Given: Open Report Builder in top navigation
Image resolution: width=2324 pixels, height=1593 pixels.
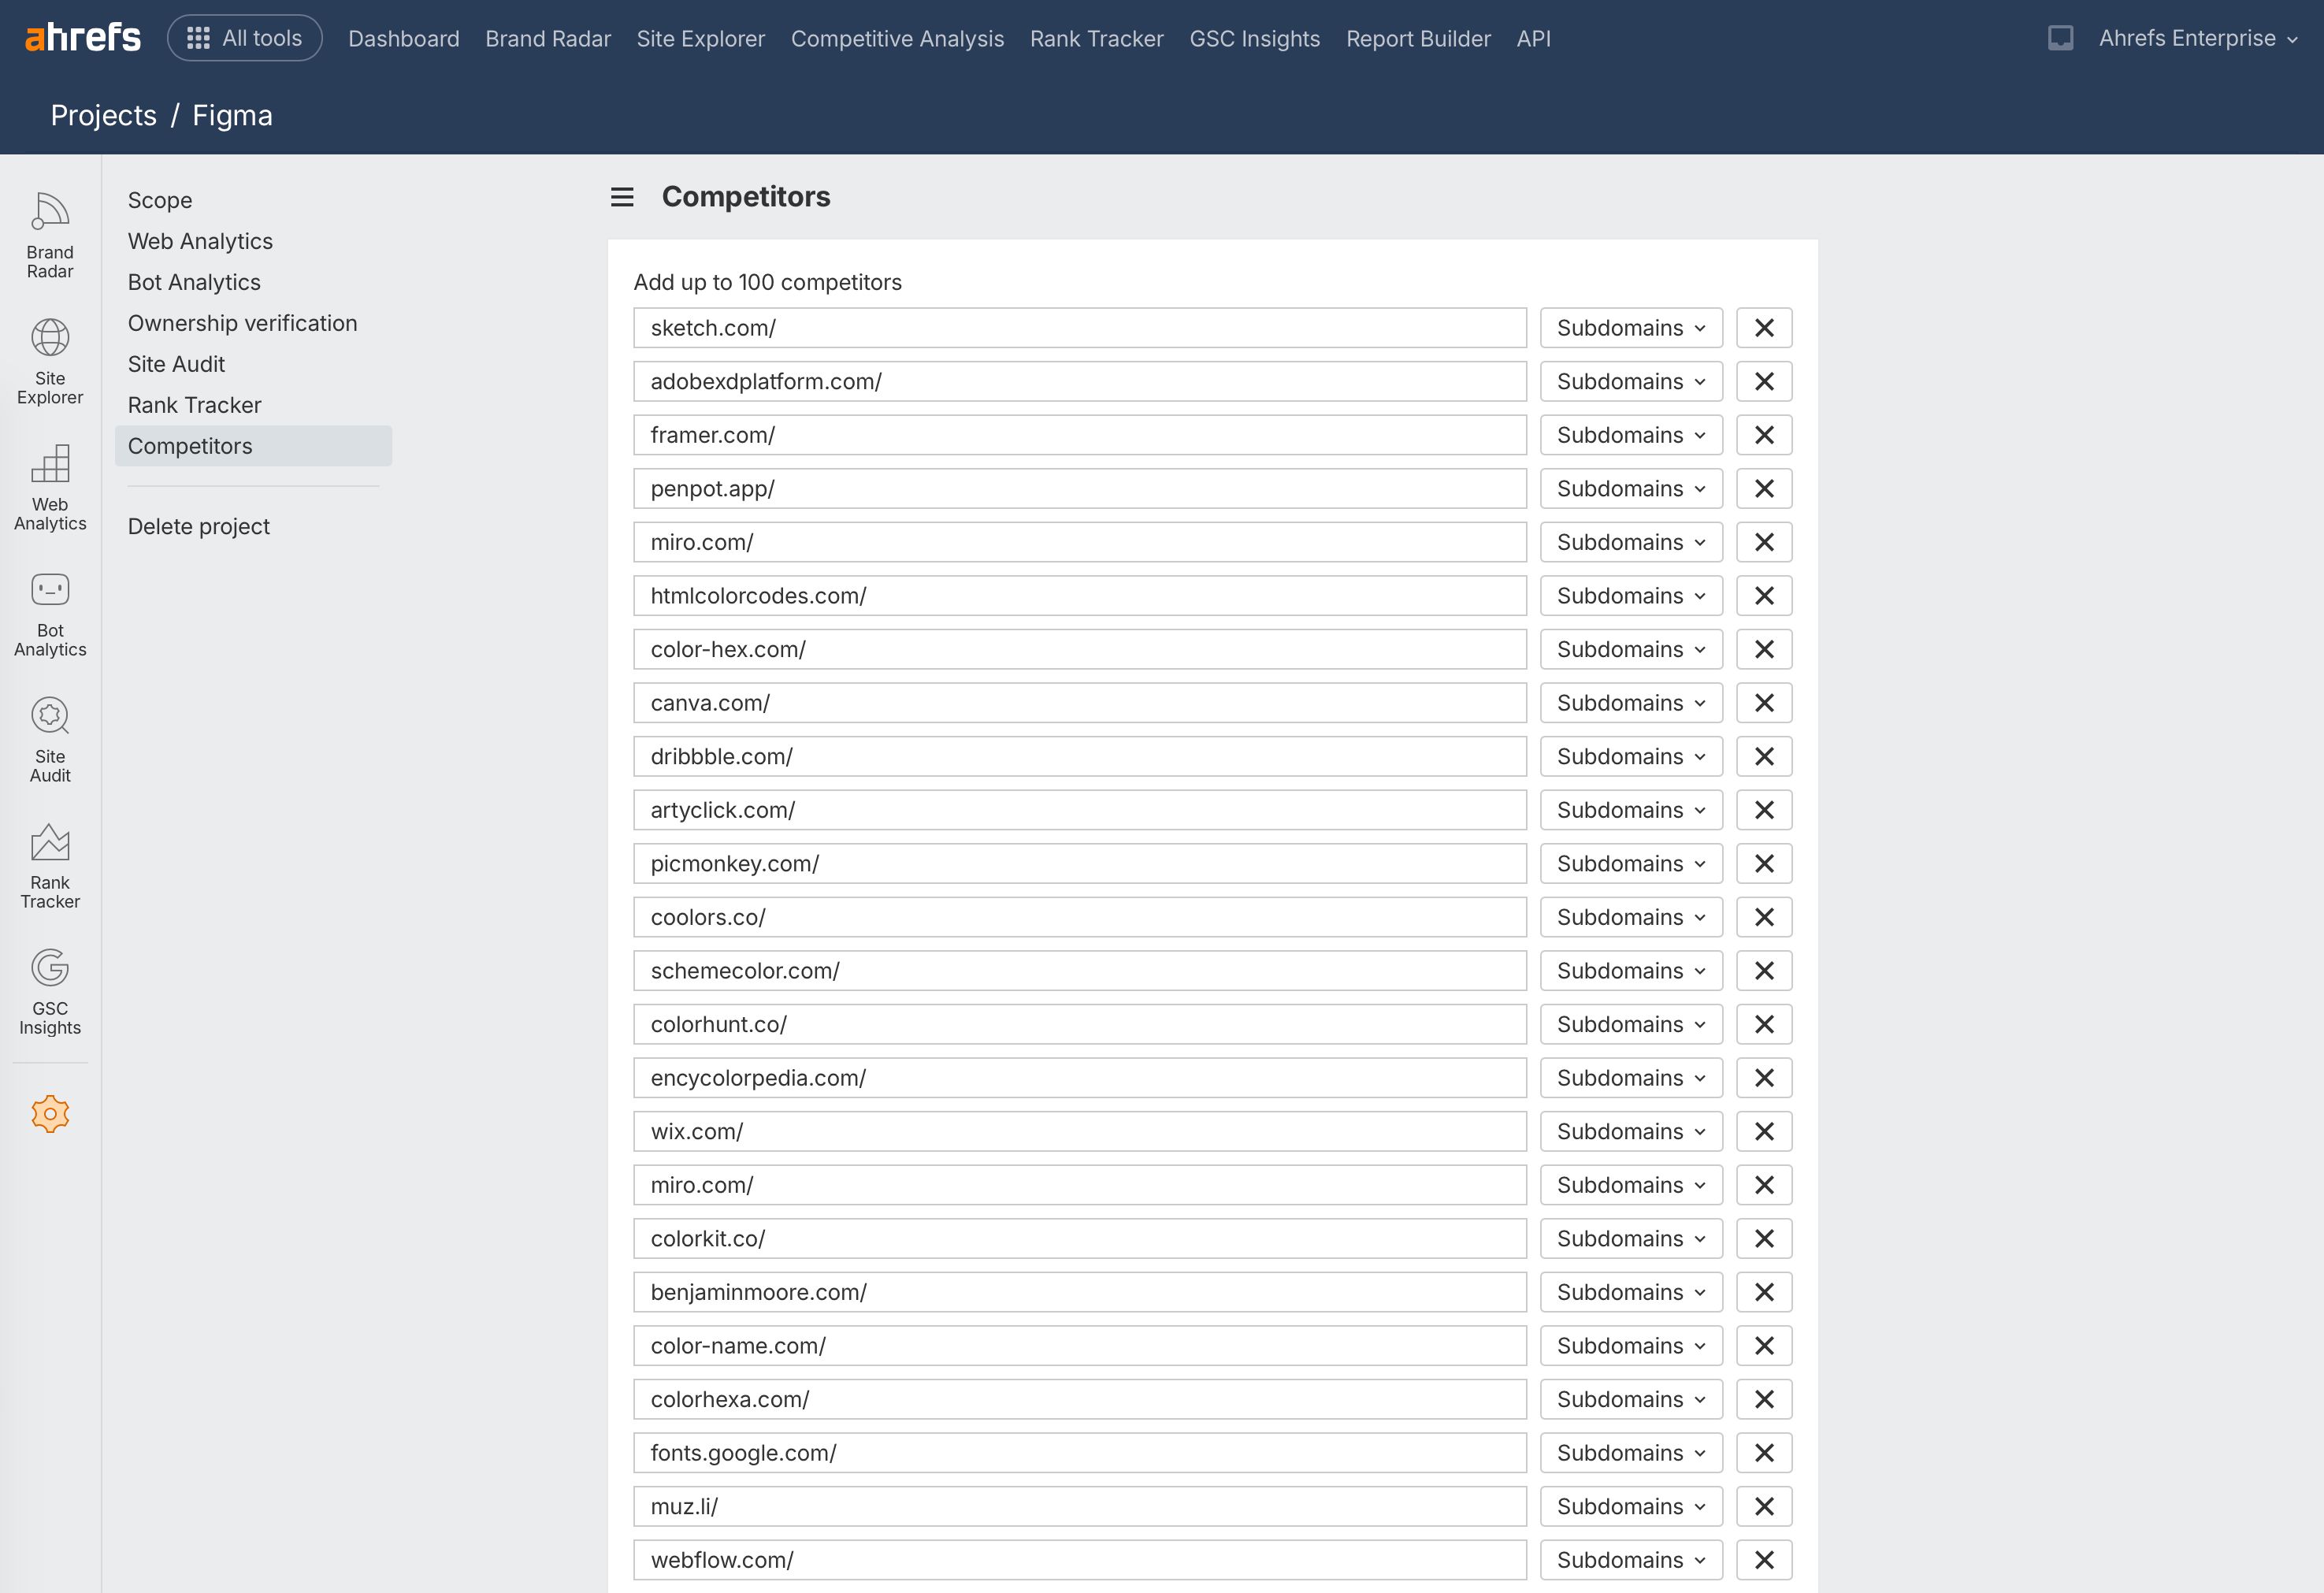Looking at the screenshot, I should click(1418, 39).
